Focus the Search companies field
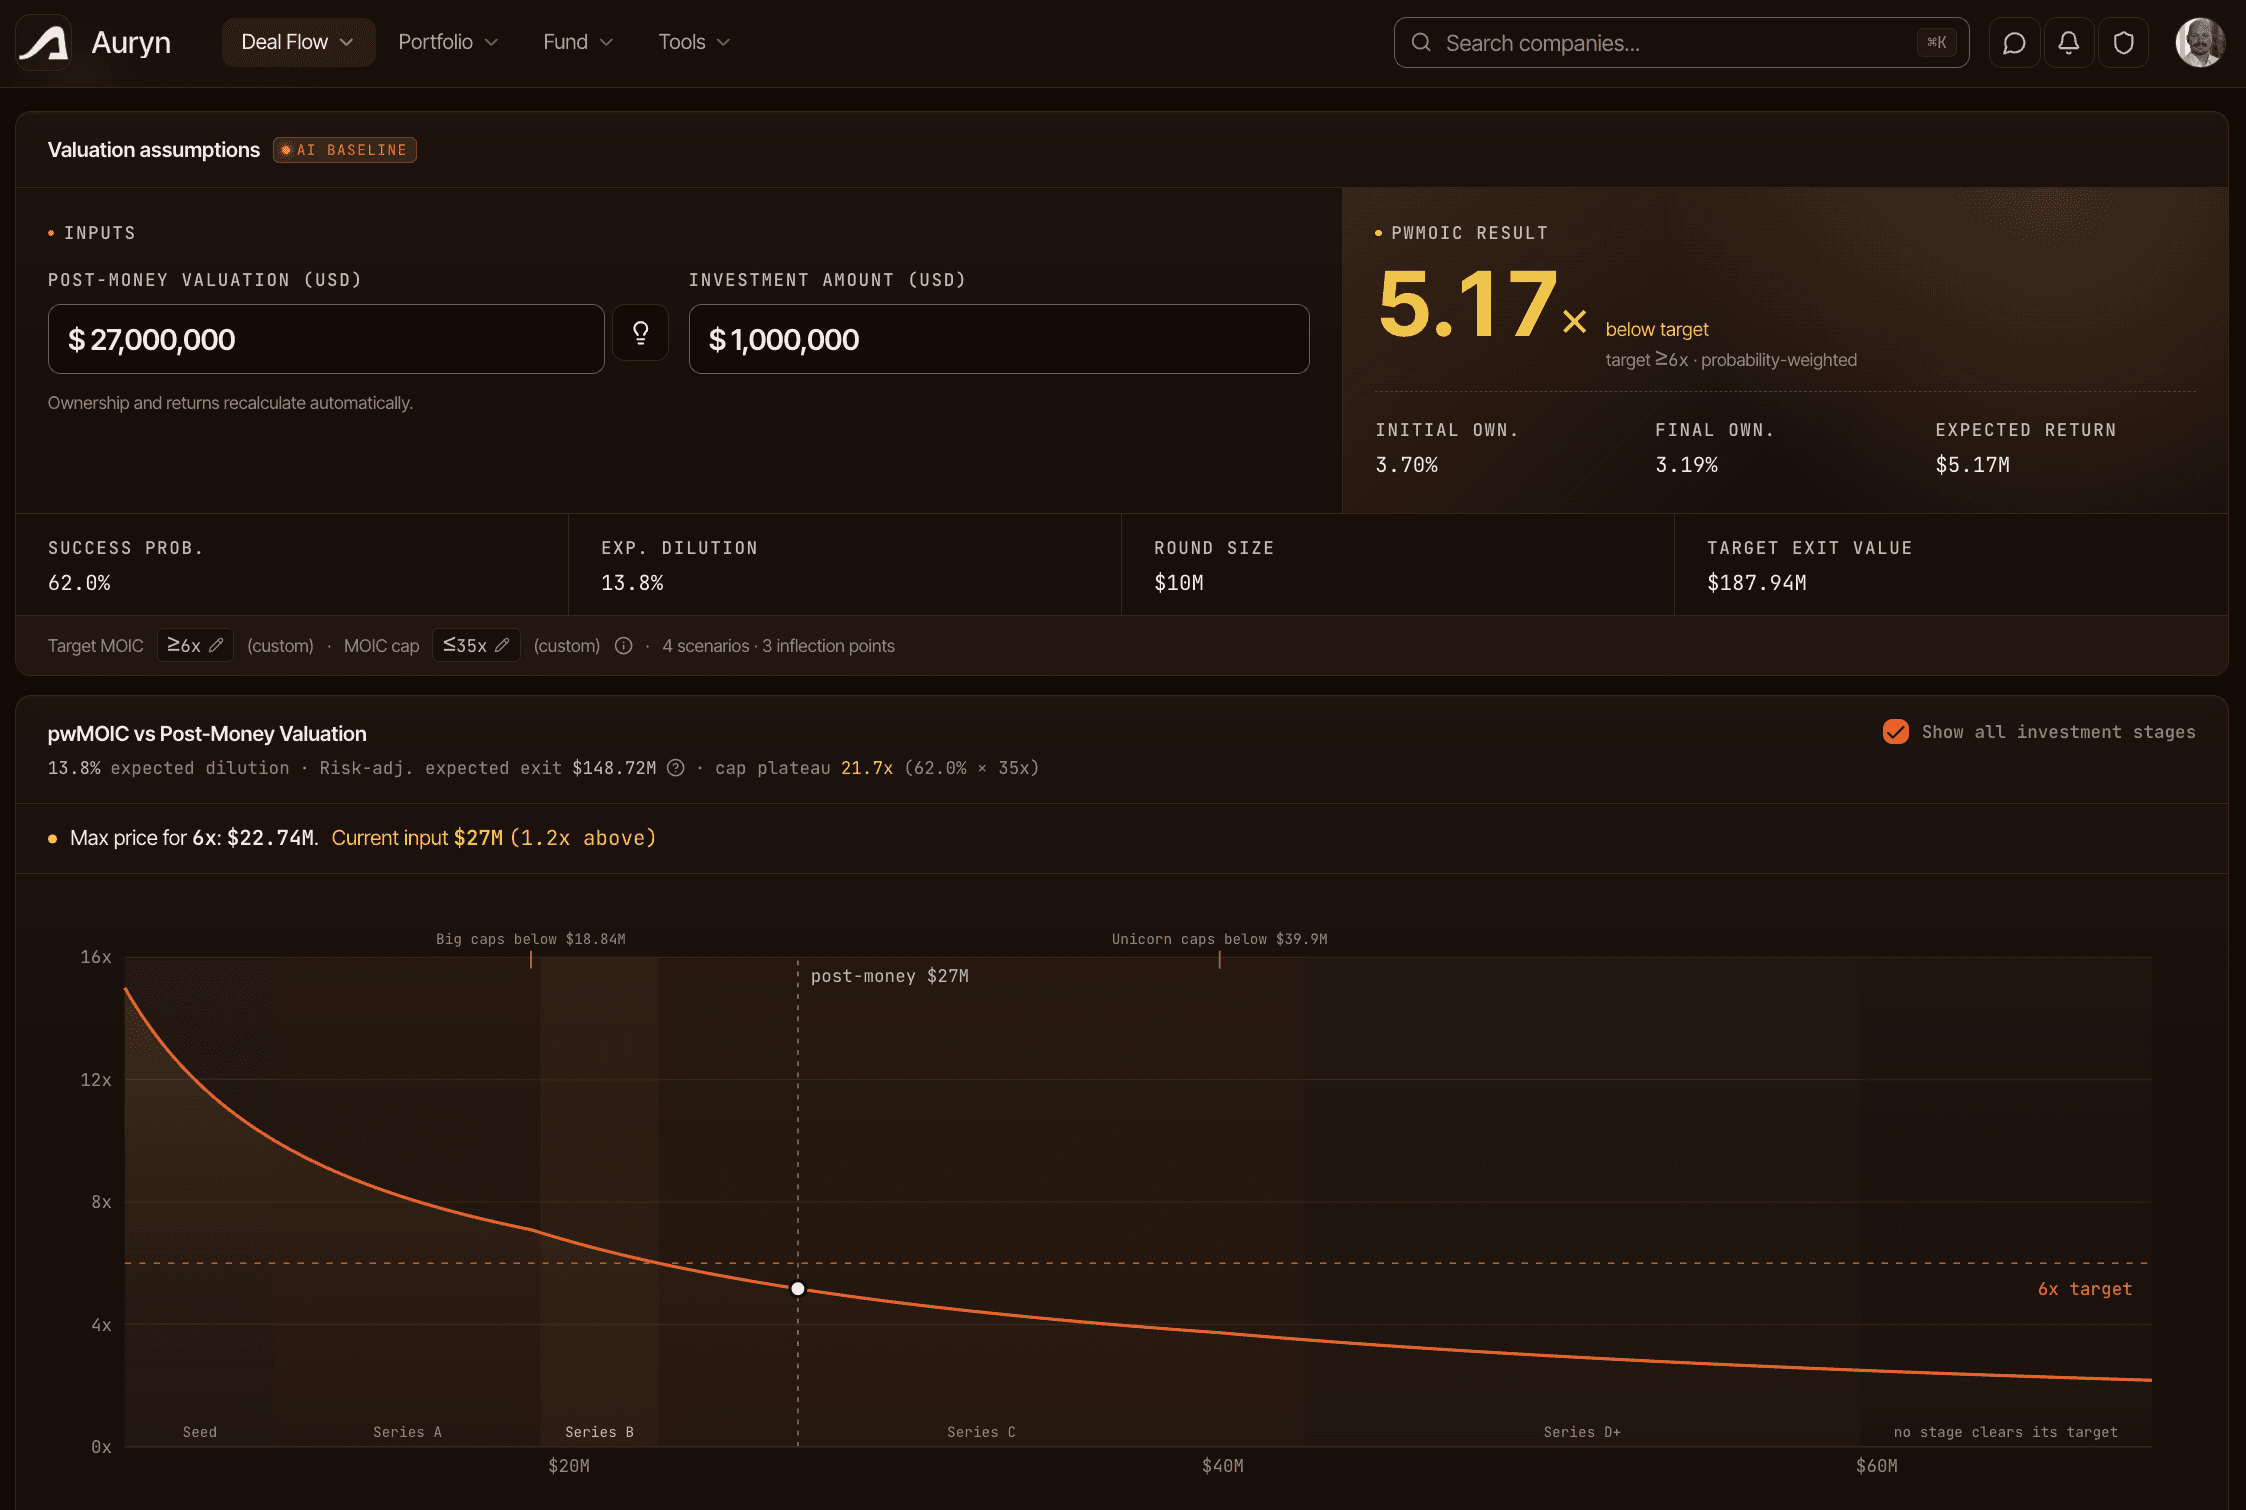 tap(1681, 43)
